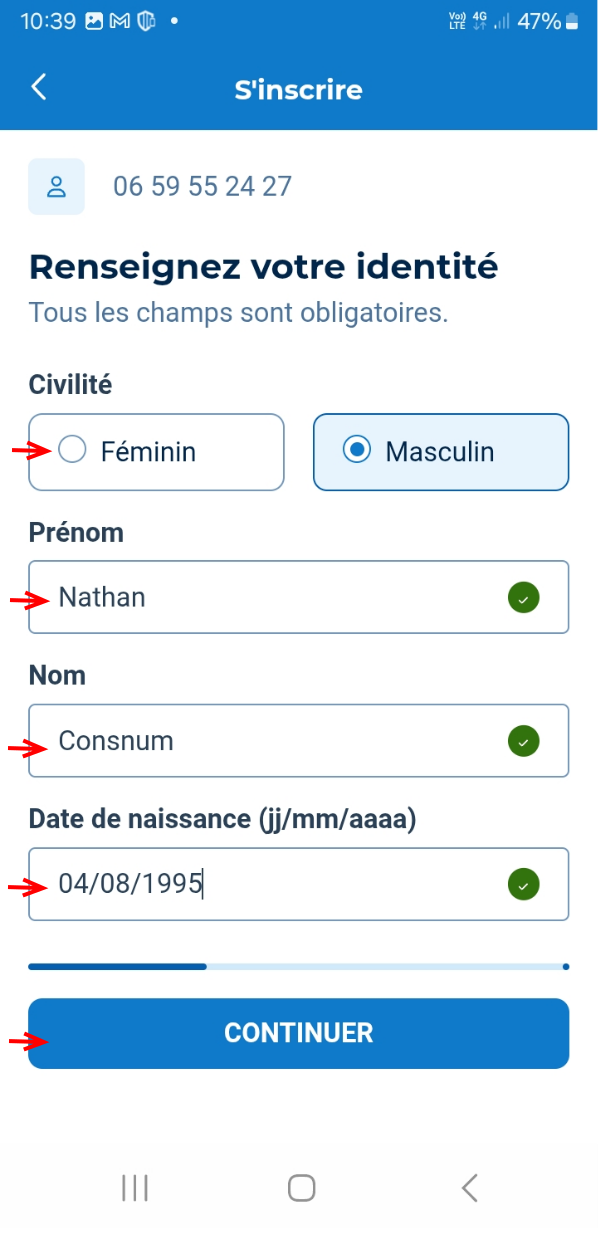Tap the green checkmark in Nom field

coord(523,741)
